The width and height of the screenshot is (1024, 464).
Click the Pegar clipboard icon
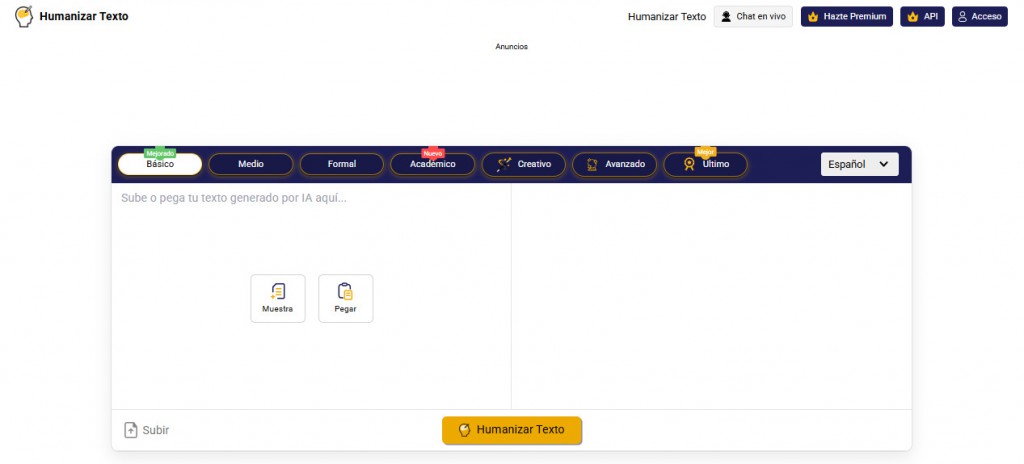pyautogui.click(x=345, y=292)
